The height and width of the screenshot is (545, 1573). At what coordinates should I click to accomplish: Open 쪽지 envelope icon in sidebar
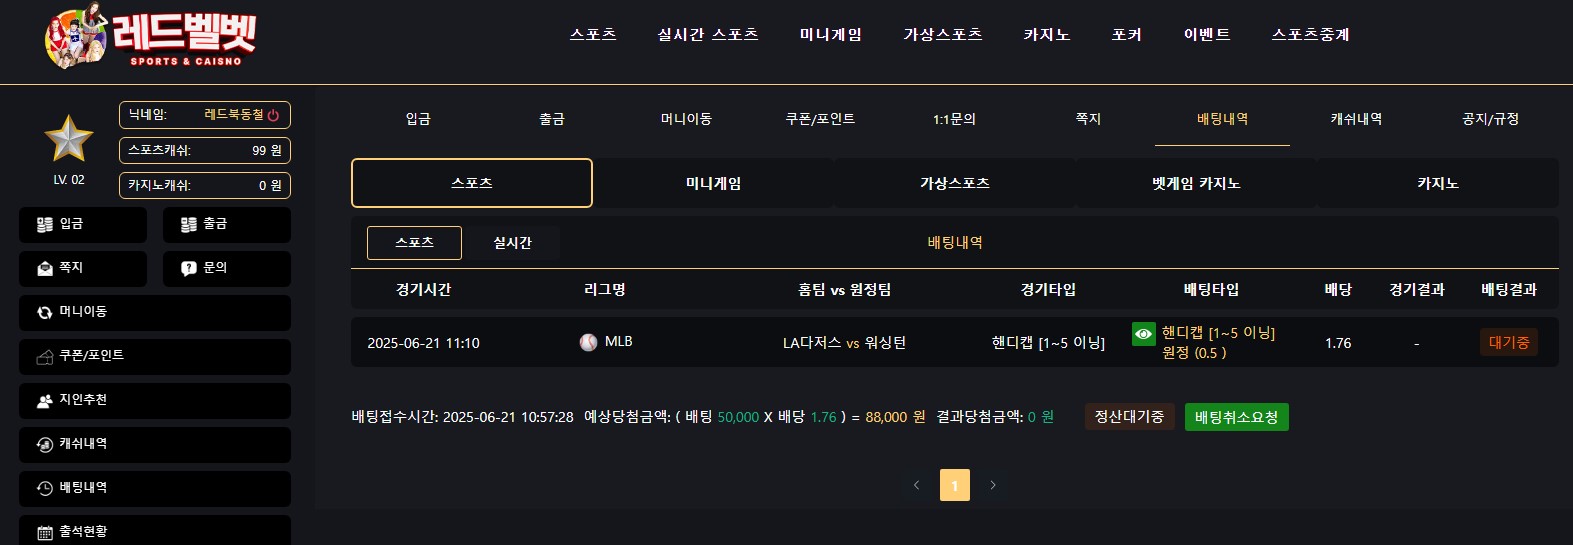click(45, 268)
